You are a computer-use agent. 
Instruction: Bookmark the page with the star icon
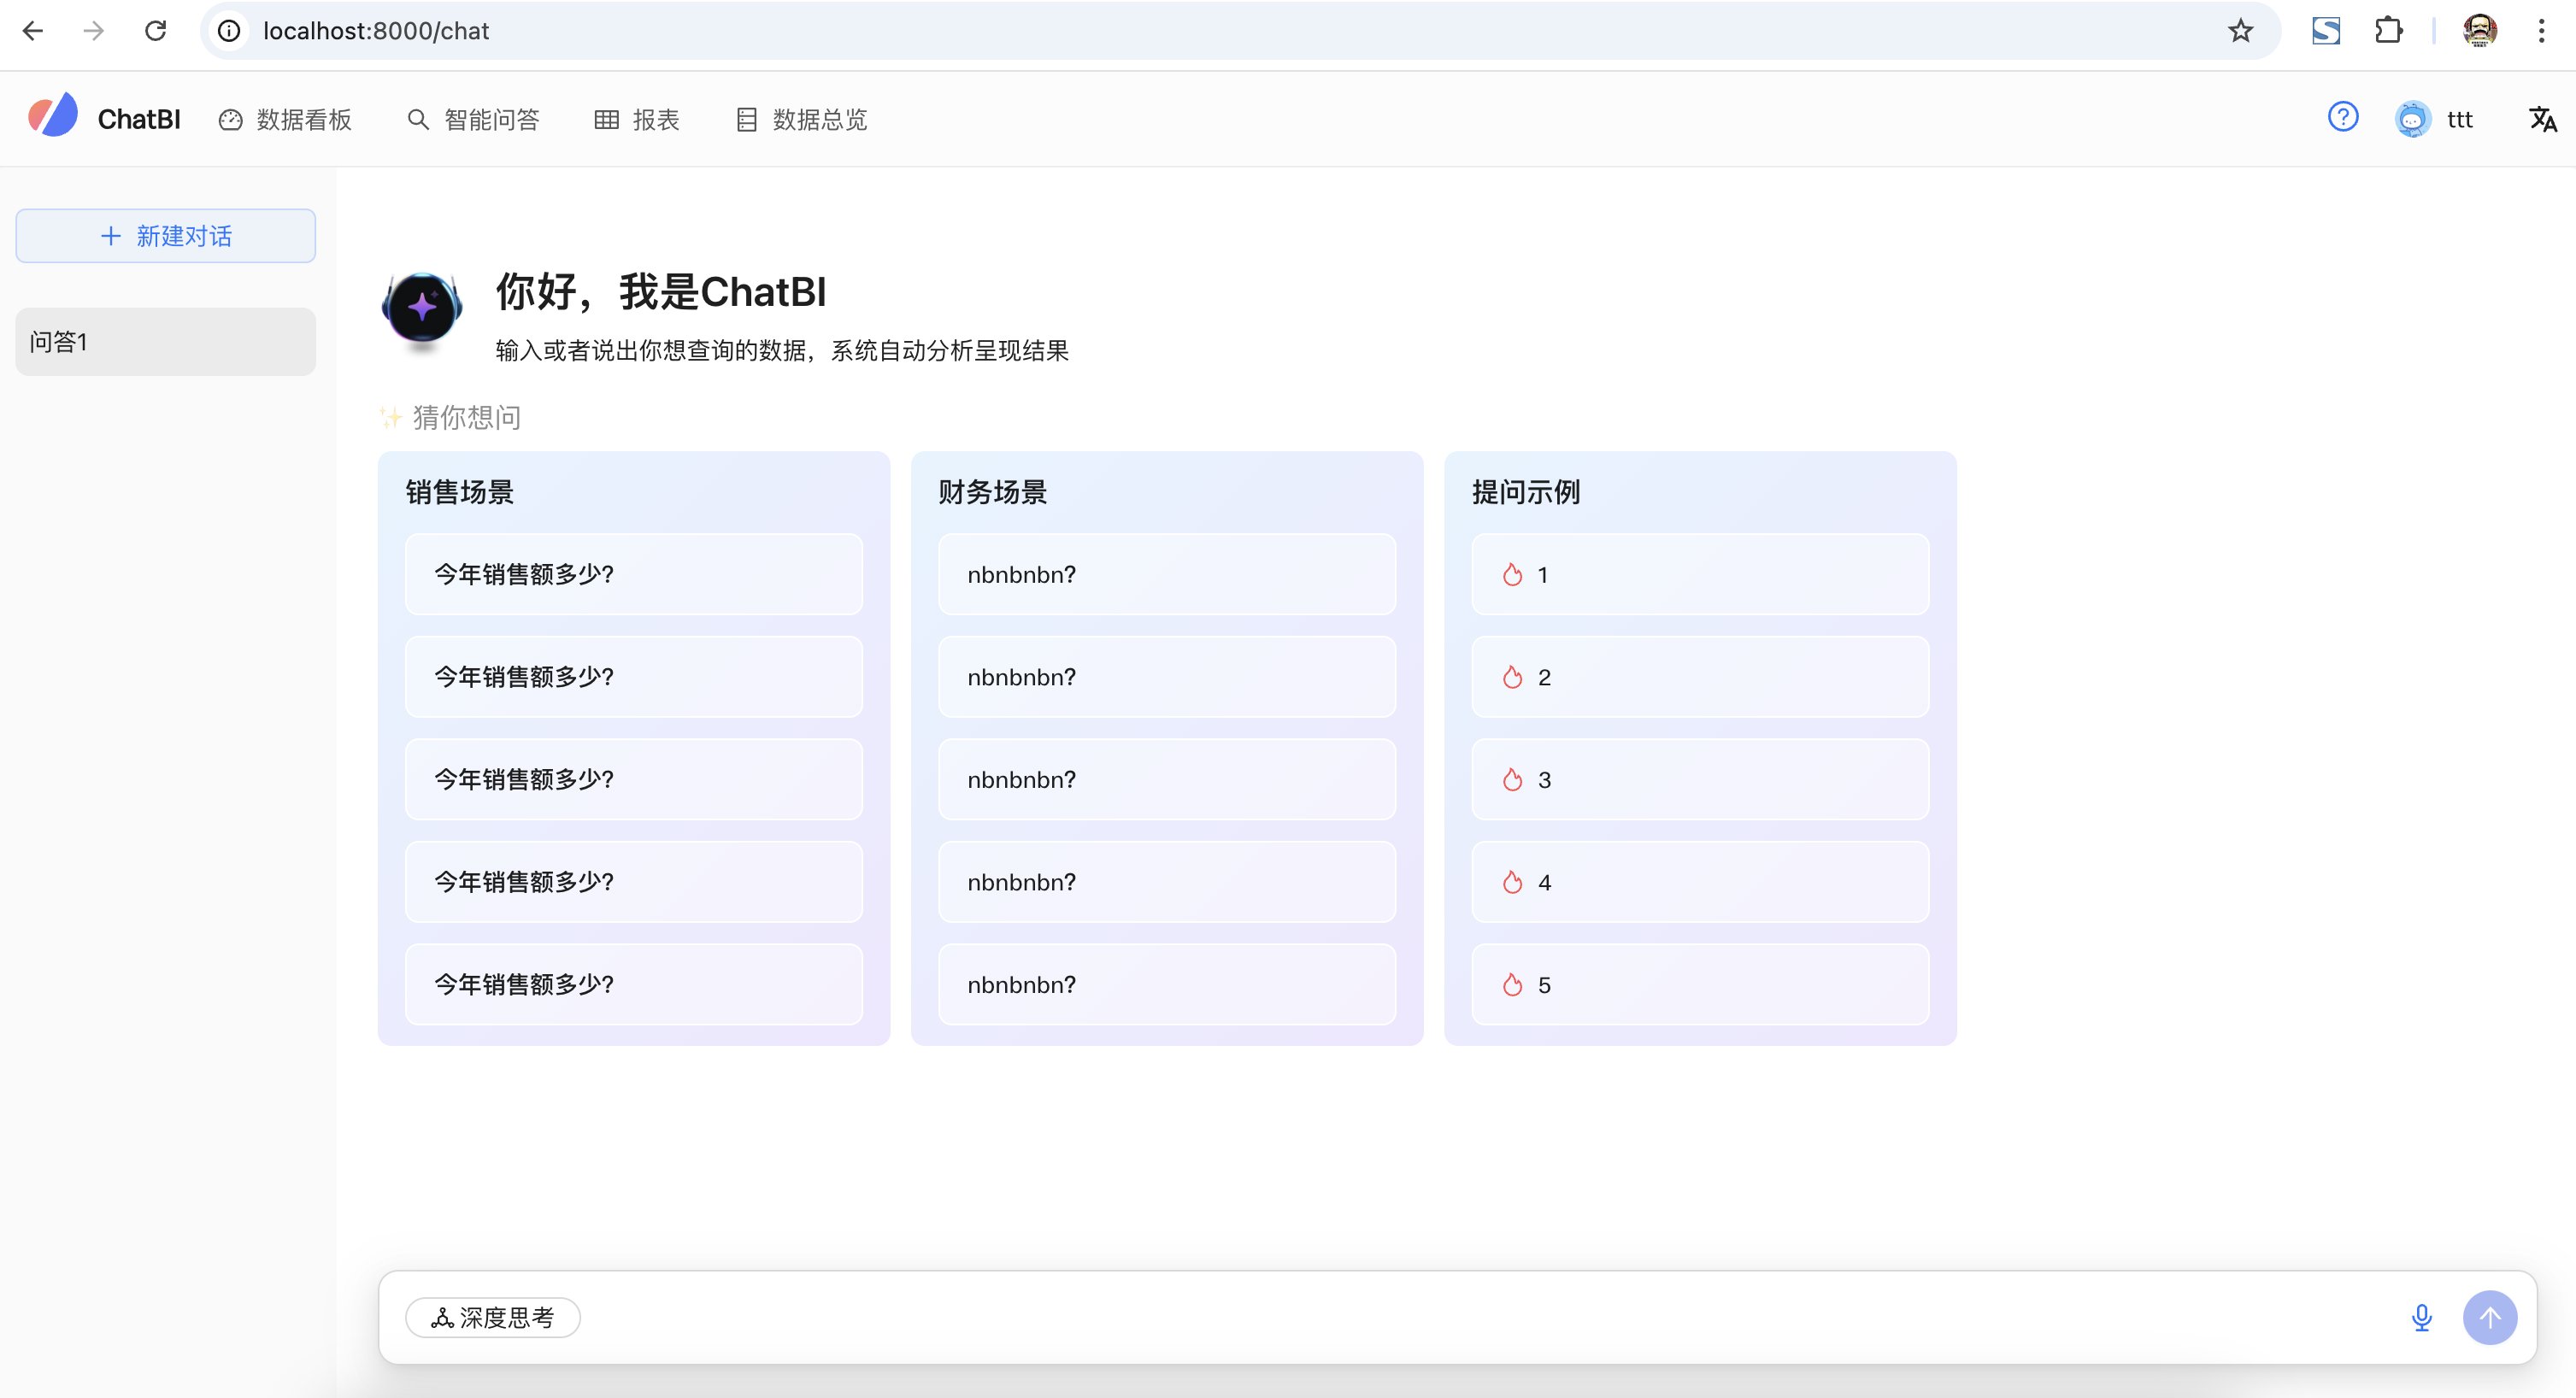(x=2240, y=30)
